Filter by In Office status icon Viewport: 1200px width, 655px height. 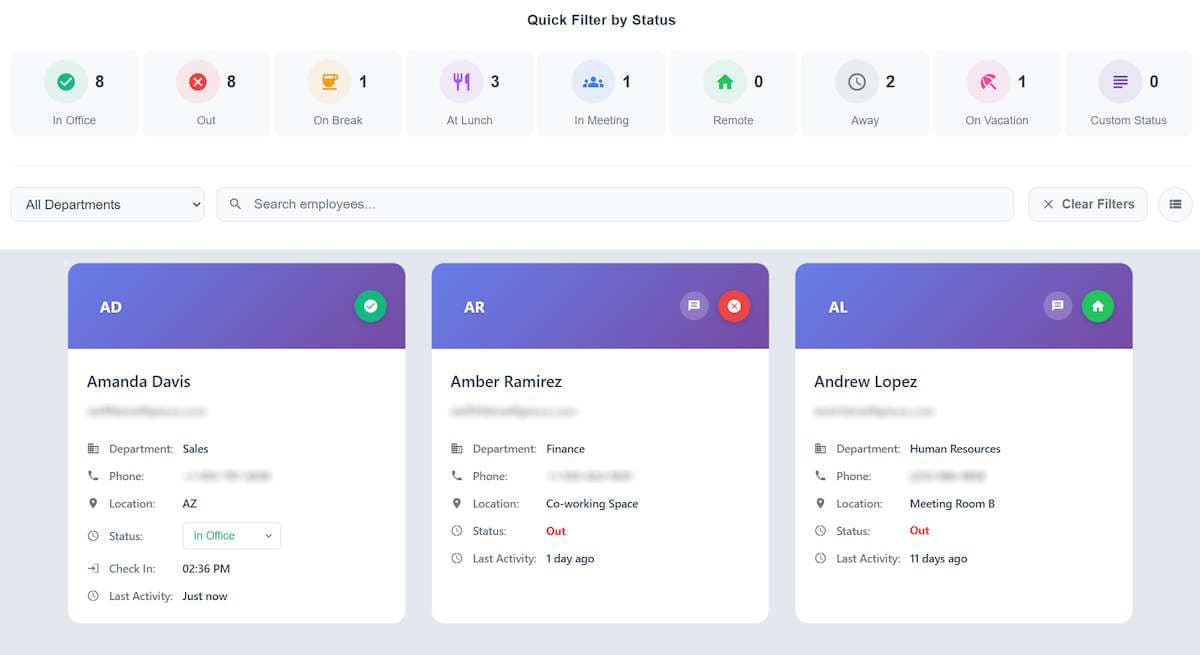(66, 82)
